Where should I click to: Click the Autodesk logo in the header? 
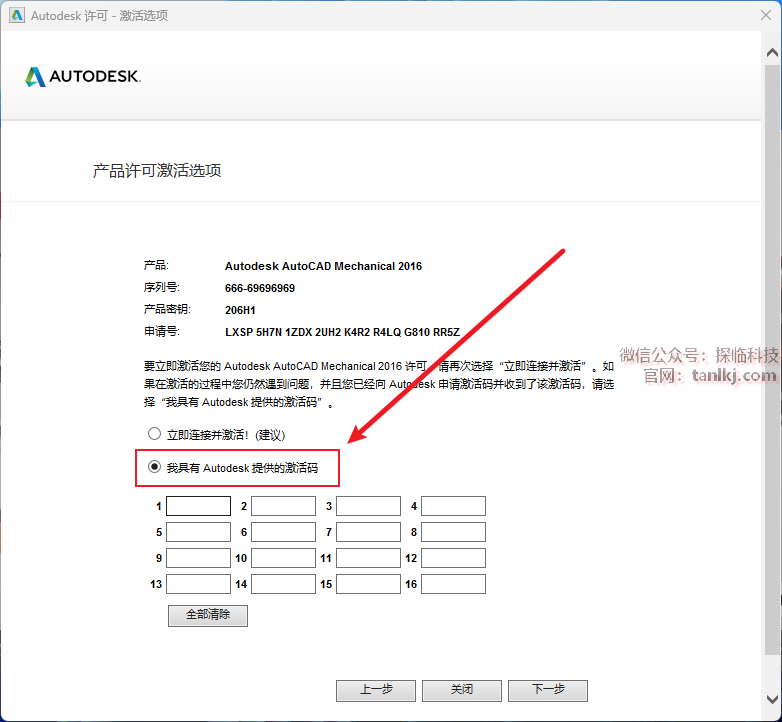[83, 77]
